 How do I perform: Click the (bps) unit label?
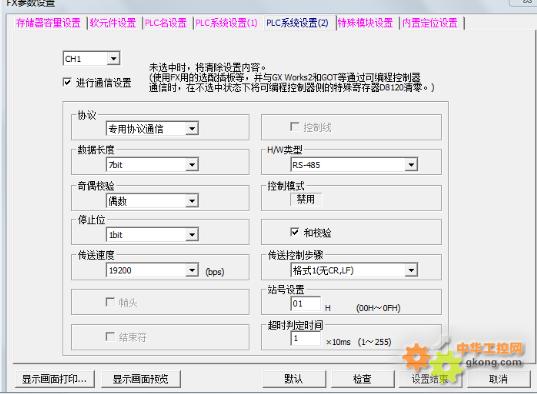click(x=215, y=272)
